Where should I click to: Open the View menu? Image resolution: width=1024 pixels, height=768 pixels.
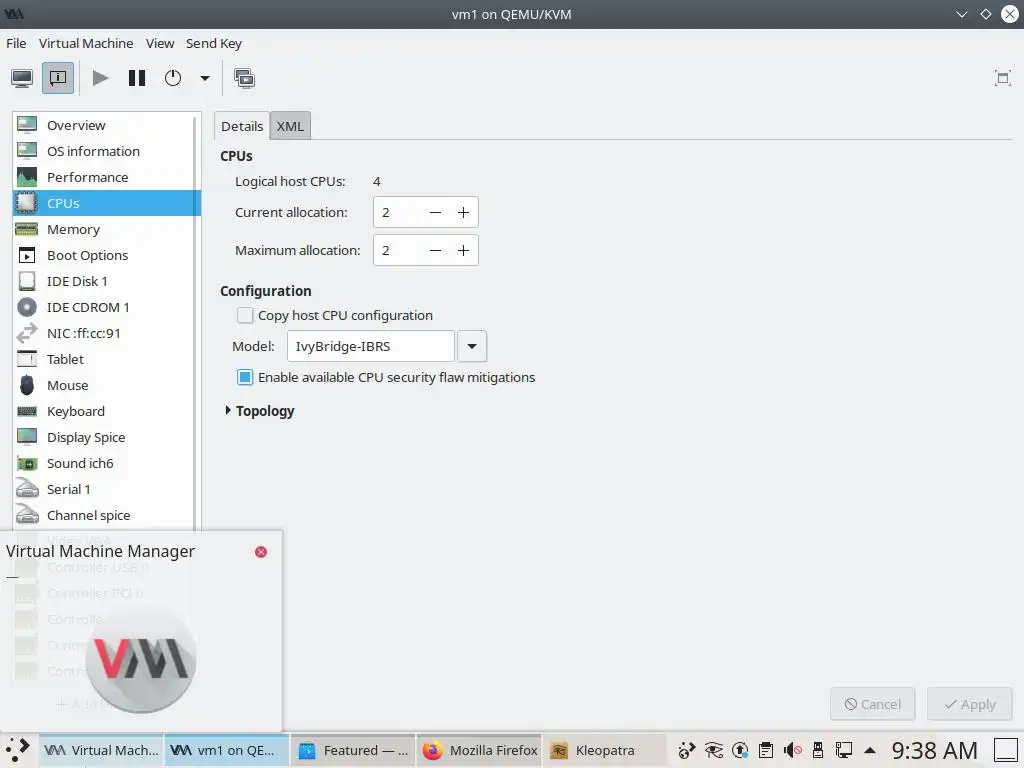tap(160, 43)
